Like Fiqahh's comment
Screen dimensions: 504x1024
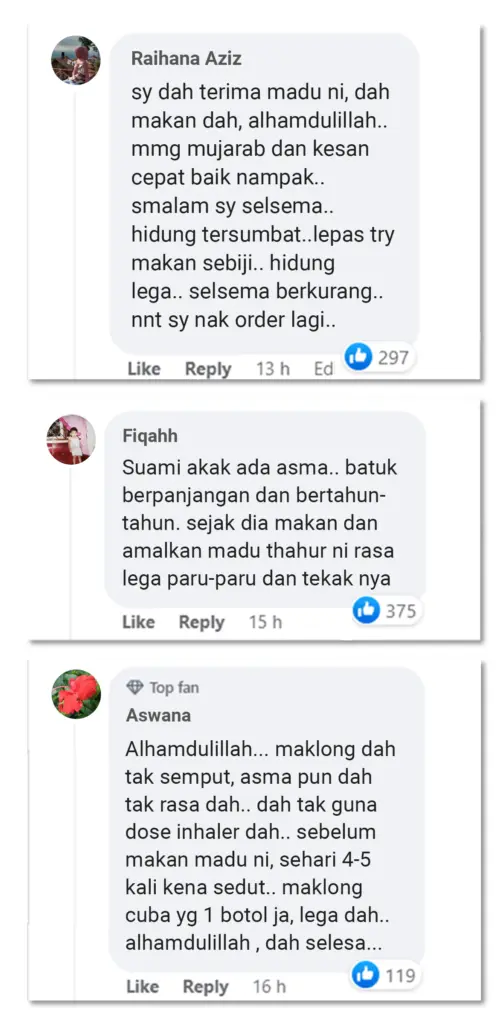[138, 622]
